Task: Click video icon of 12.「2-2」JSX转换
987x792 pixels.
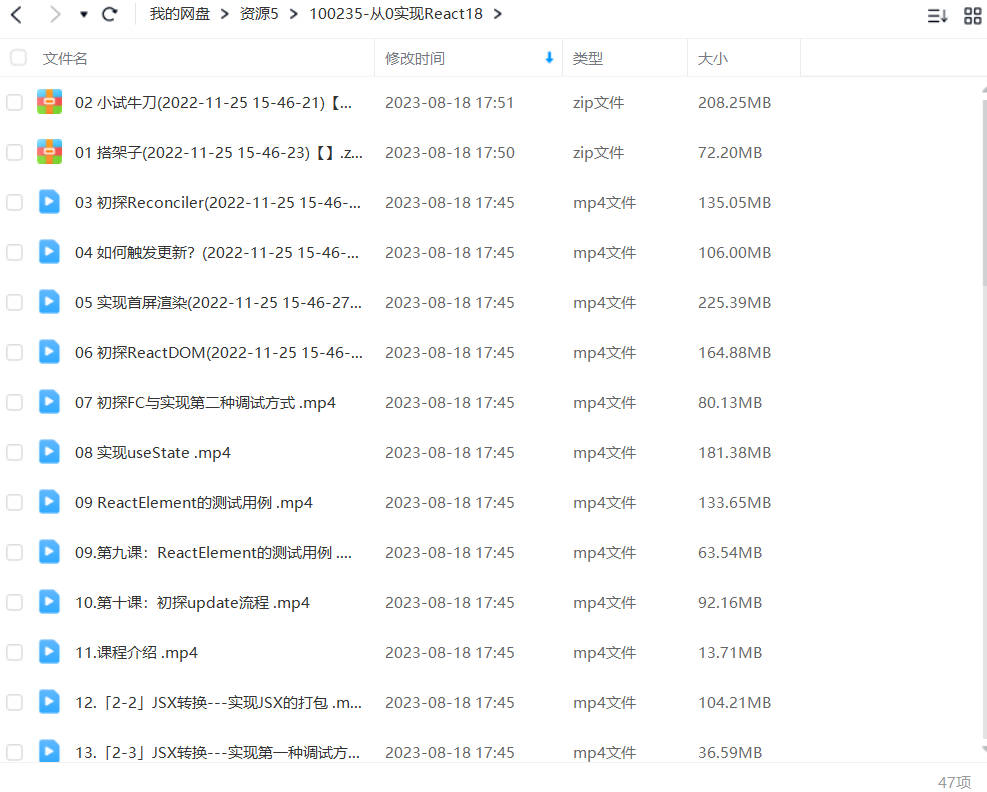Action: pos(49,701)
